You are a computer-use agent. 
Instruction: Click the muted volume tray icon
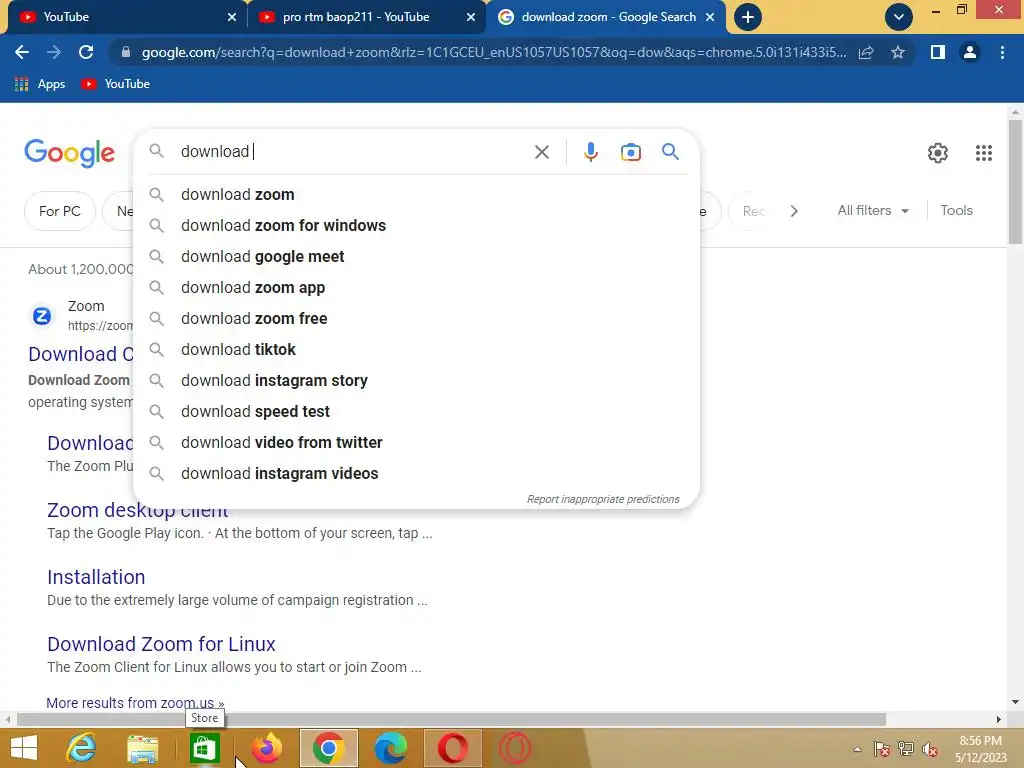click(x=929, y=749)
